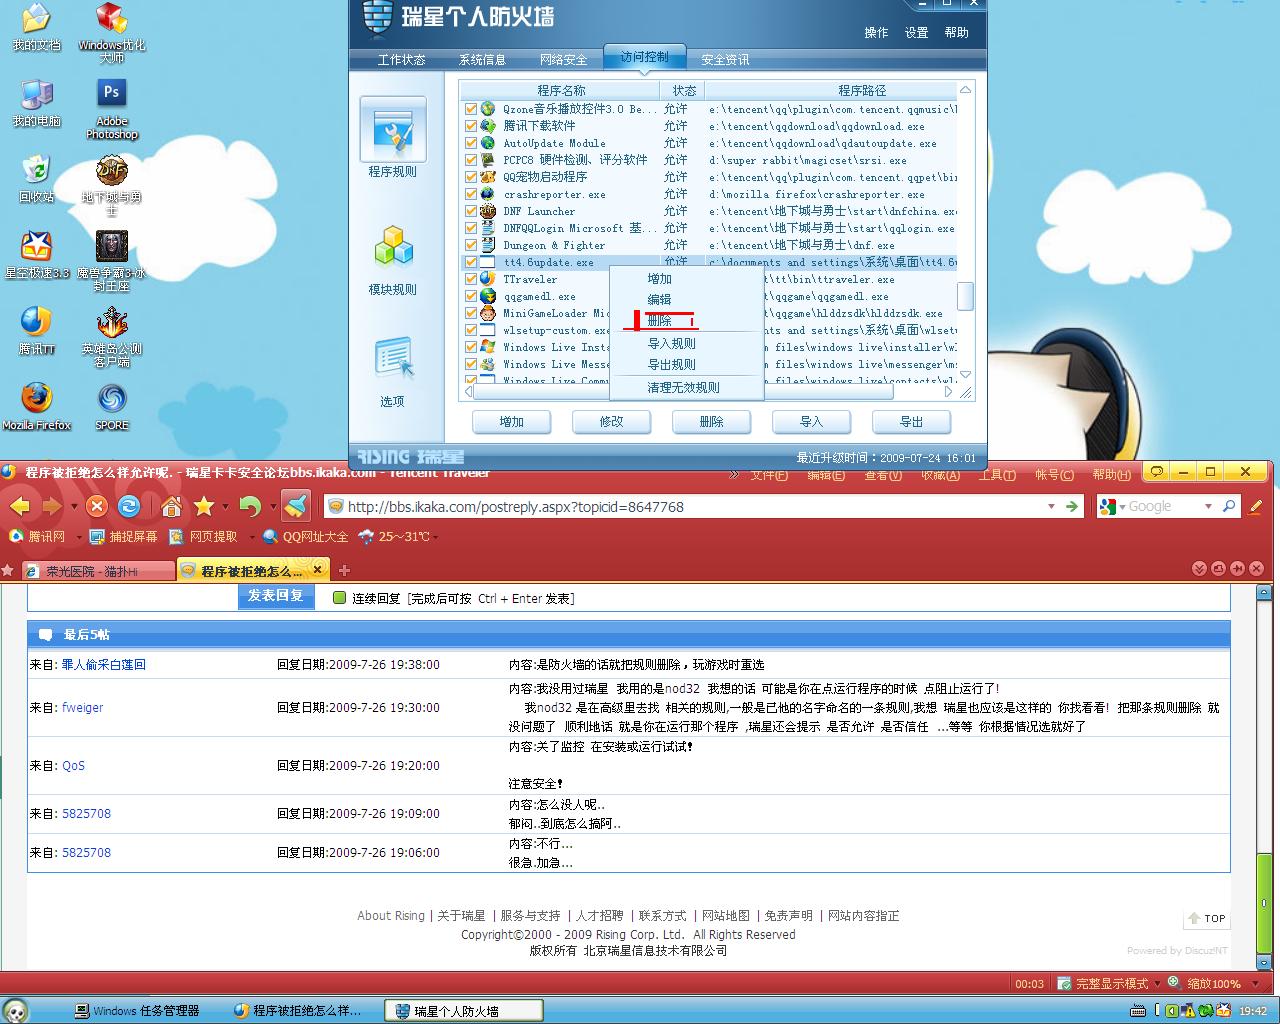The width and height of the screenshot is (1280, 1024).
Task: Click the 状态 column header in the rule list
Action: click(684, 91)
